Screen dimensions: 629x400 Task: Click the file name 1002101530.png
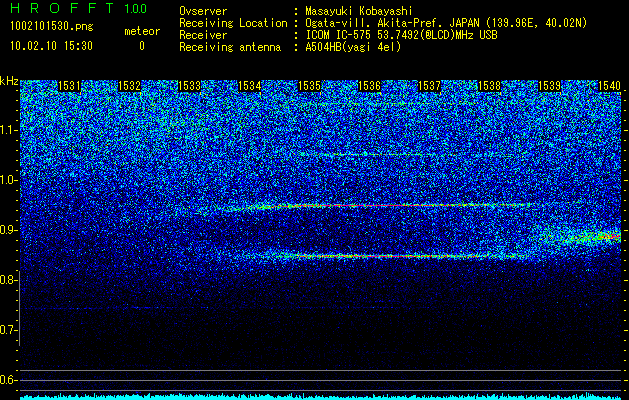click(x=51, y=27)
